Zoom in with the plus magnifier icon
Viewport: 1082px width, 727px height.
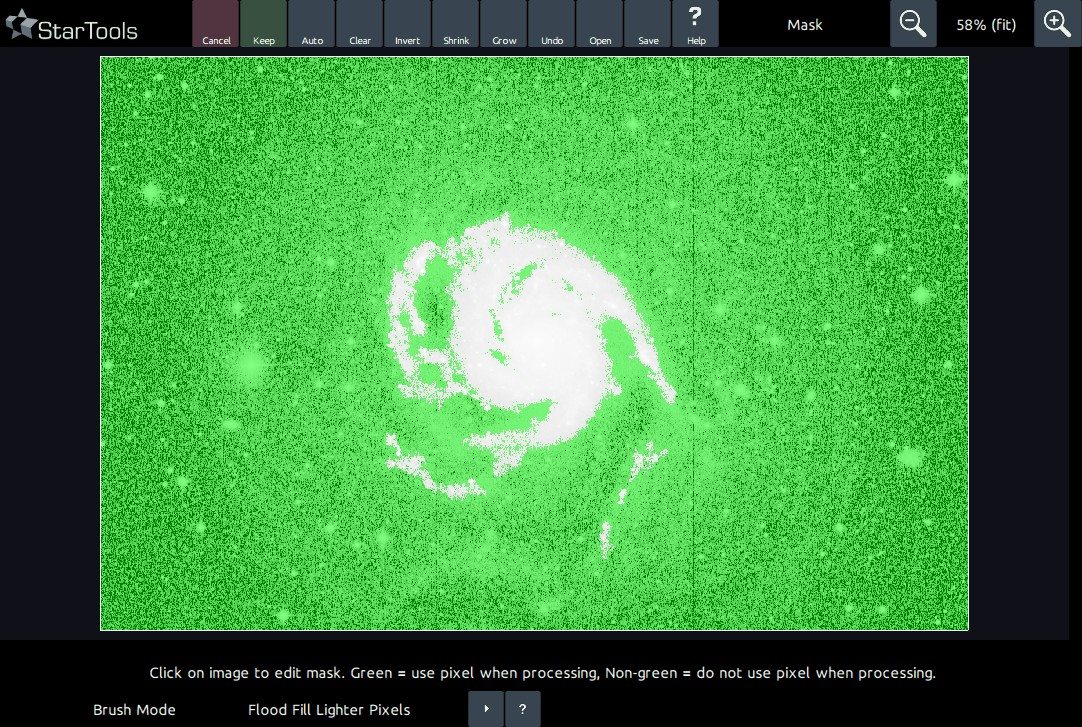[1057, 23]
